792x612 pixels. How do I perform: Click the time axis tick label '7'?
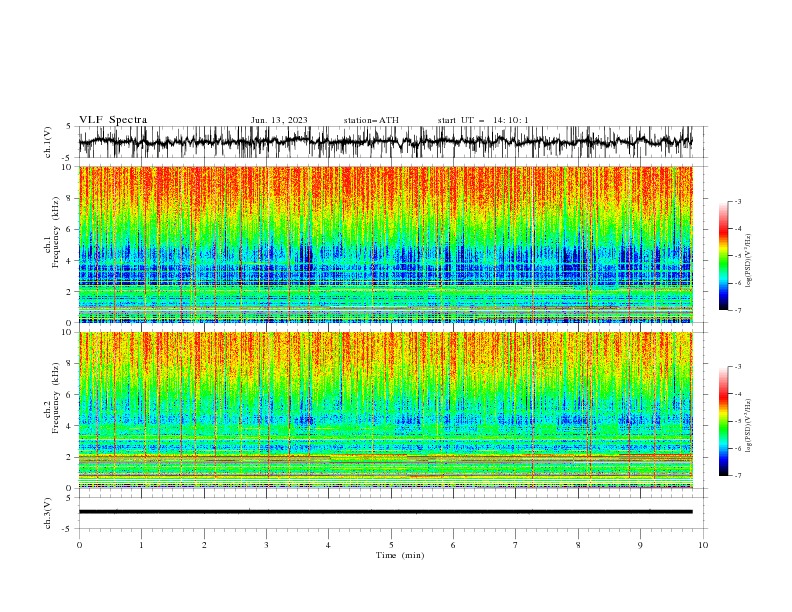[516, 545]
